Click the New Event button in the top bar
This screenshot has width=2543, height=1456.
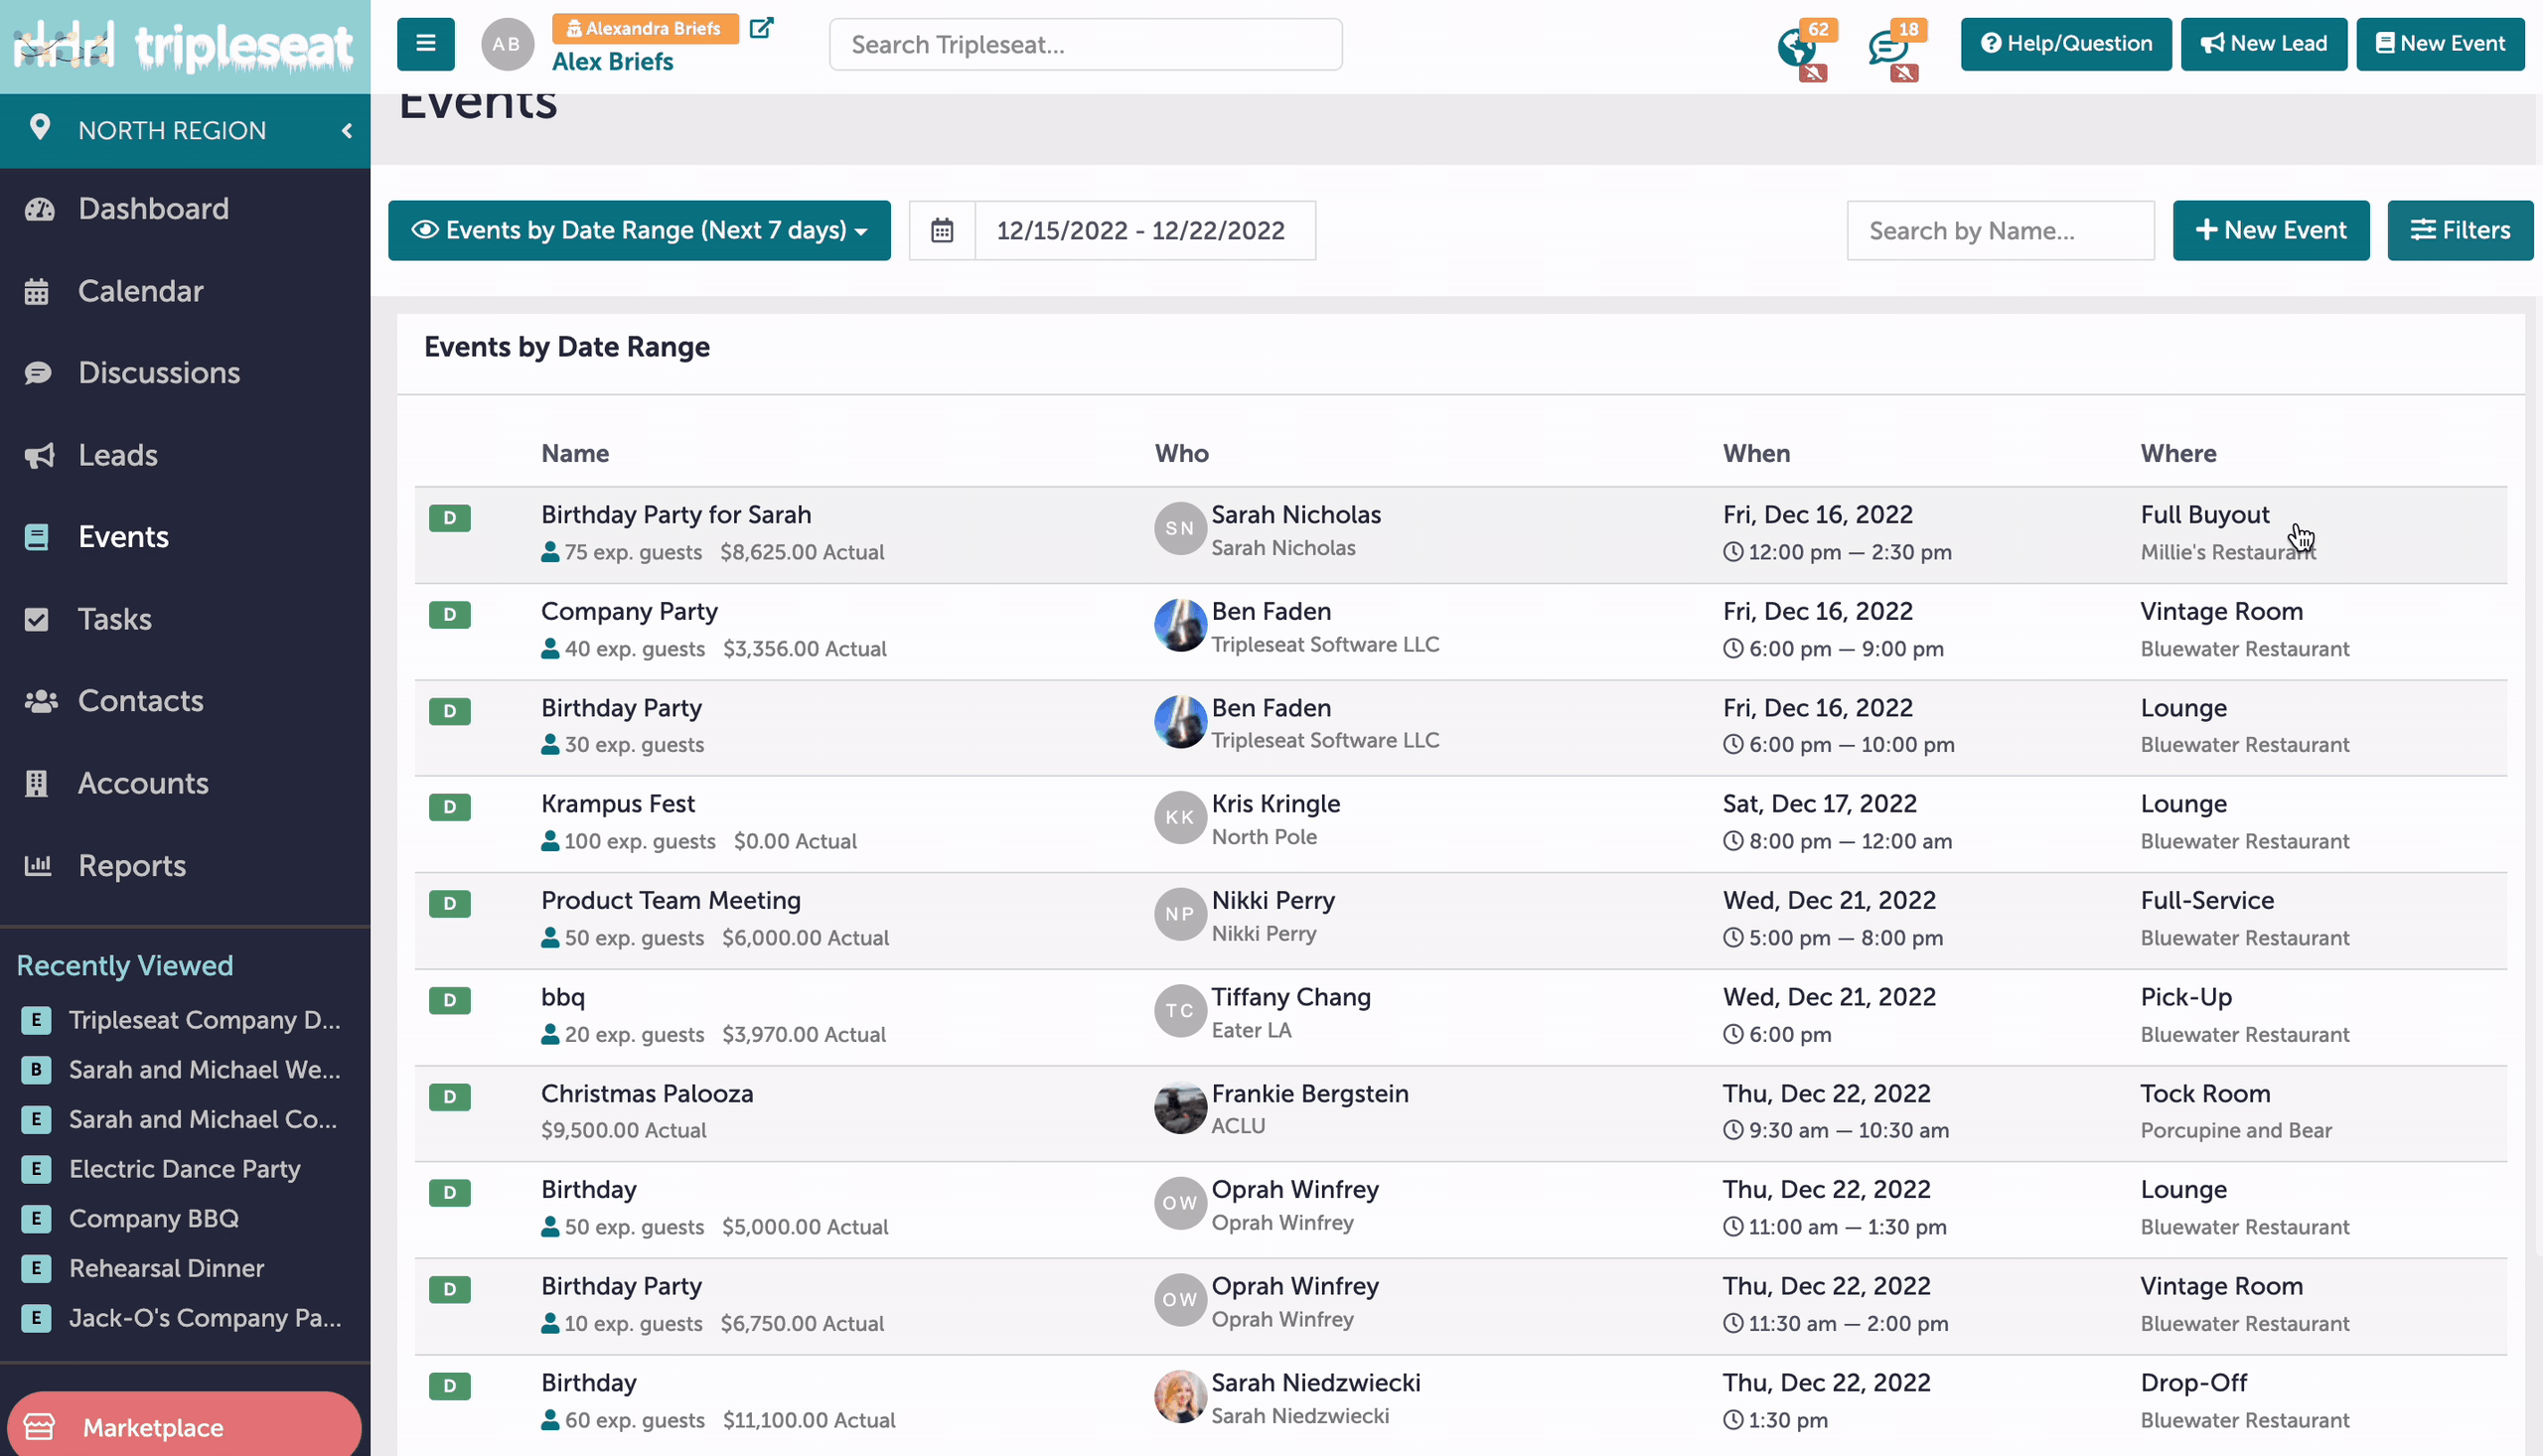tap(2440, 44)
